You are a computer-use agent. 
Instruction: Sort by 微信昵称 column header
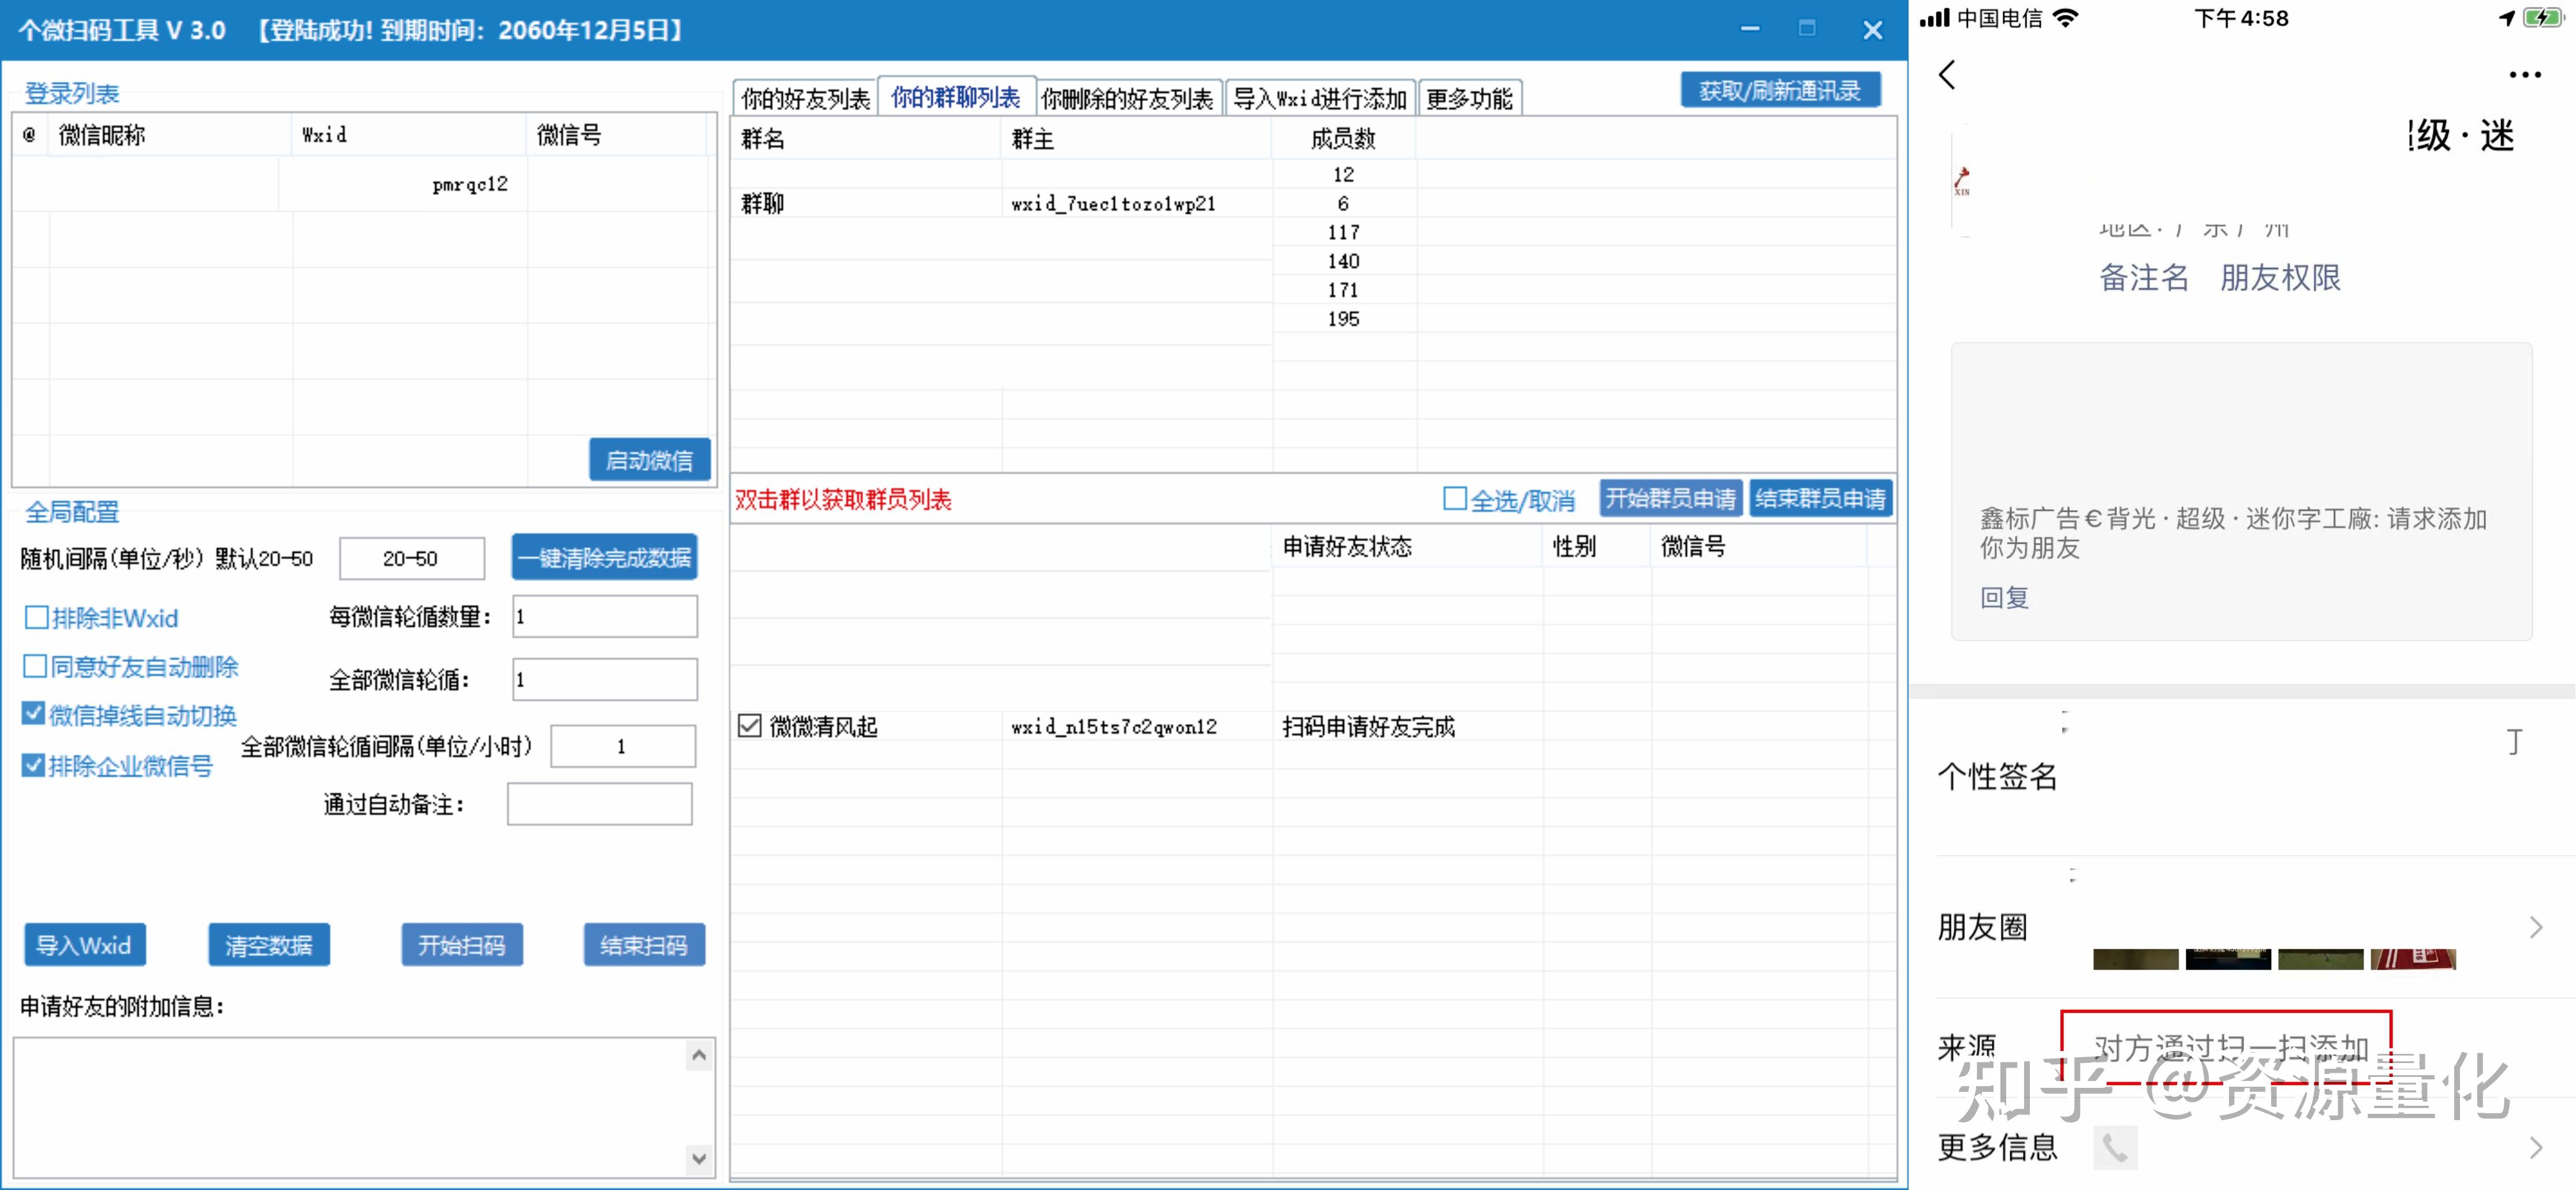click(170, 135)
